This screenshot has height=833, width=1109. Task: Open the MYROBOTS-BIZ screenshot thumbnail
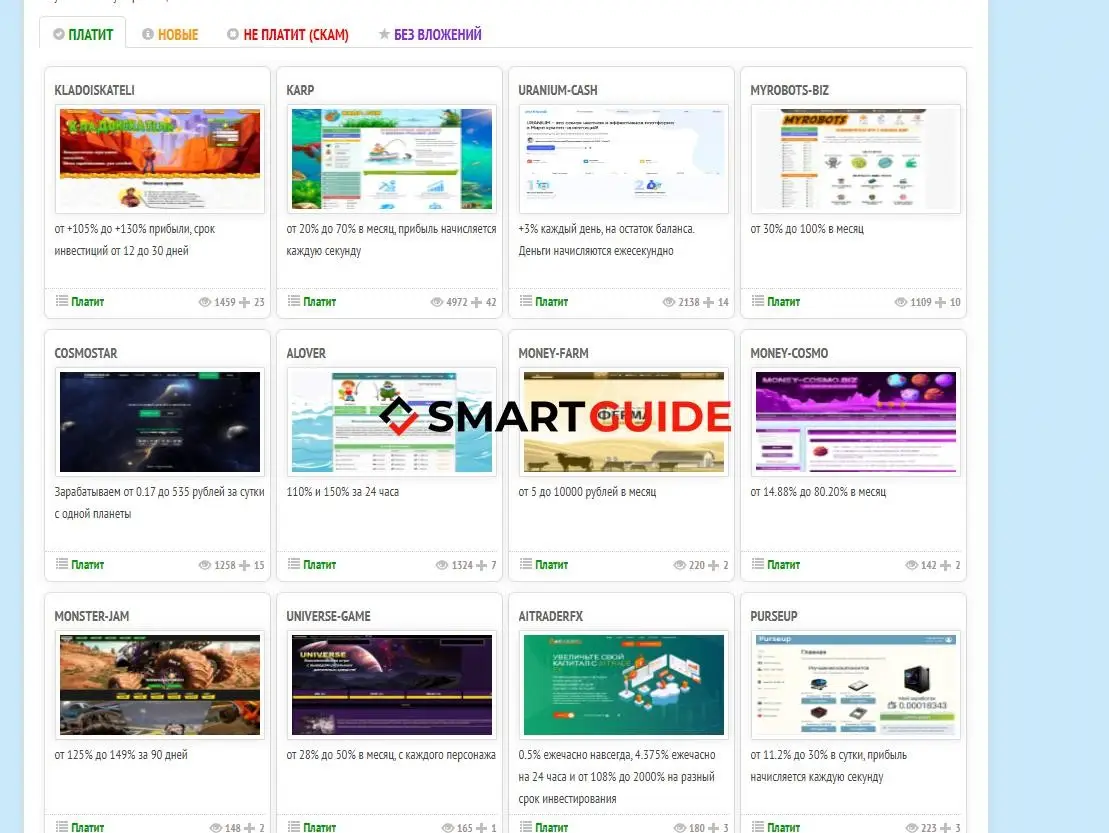pos(855,159)
